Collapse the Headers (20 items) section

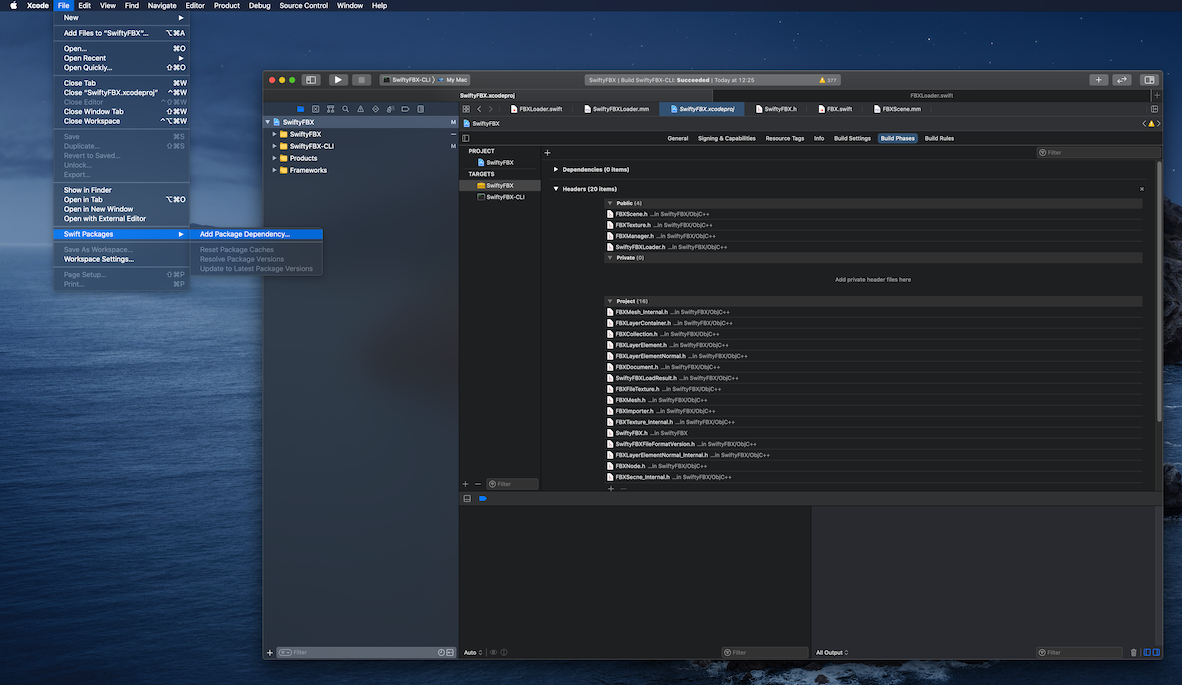[556, 189]
